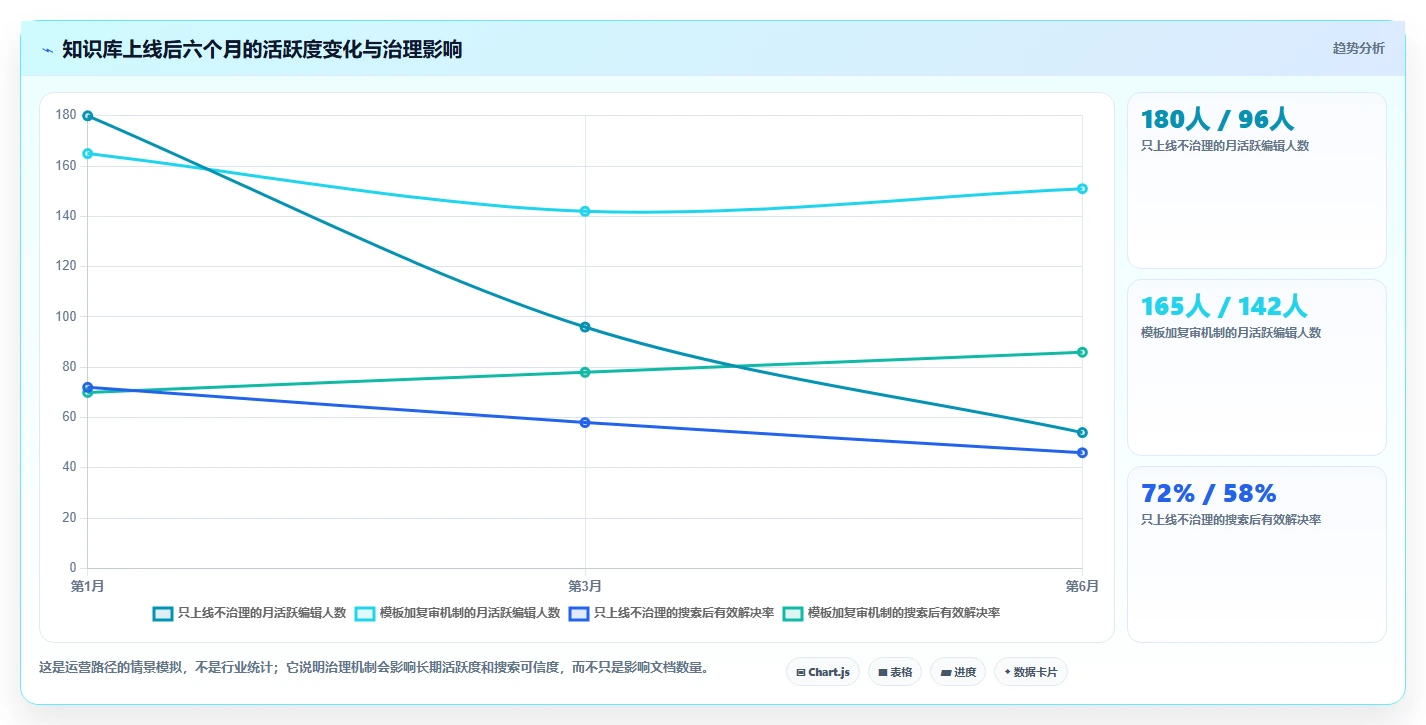Click the 180 y-axis label

(x=66, y=115)
